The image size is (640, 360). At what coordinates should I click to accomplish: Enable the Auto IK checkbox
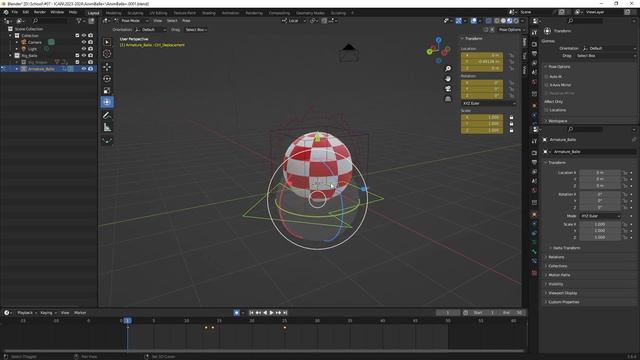[547, 76]
